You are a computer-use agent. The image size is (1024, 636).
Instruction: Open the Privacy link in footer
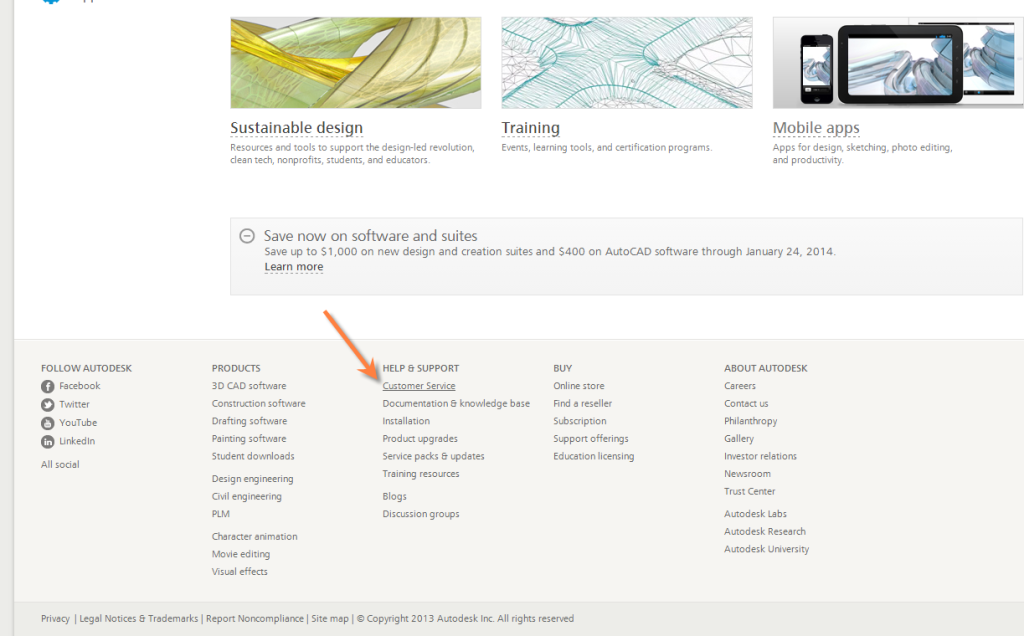click(x=56, y=618)
